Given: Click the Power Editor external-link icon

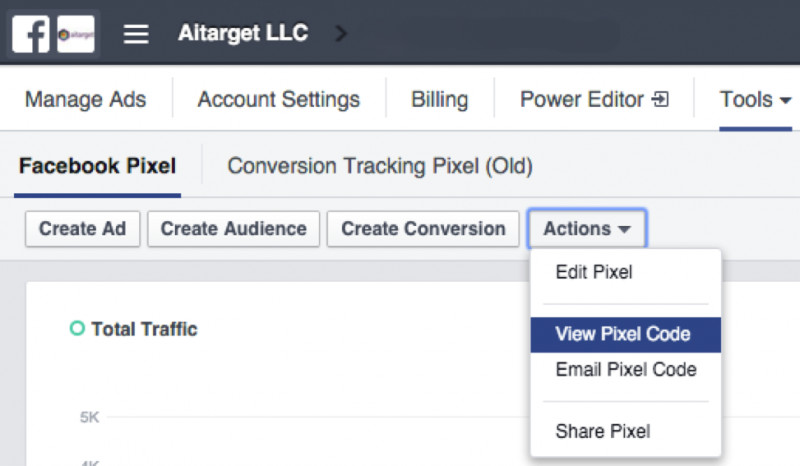Looking at the screenshot, I should (x=660, y=99).
